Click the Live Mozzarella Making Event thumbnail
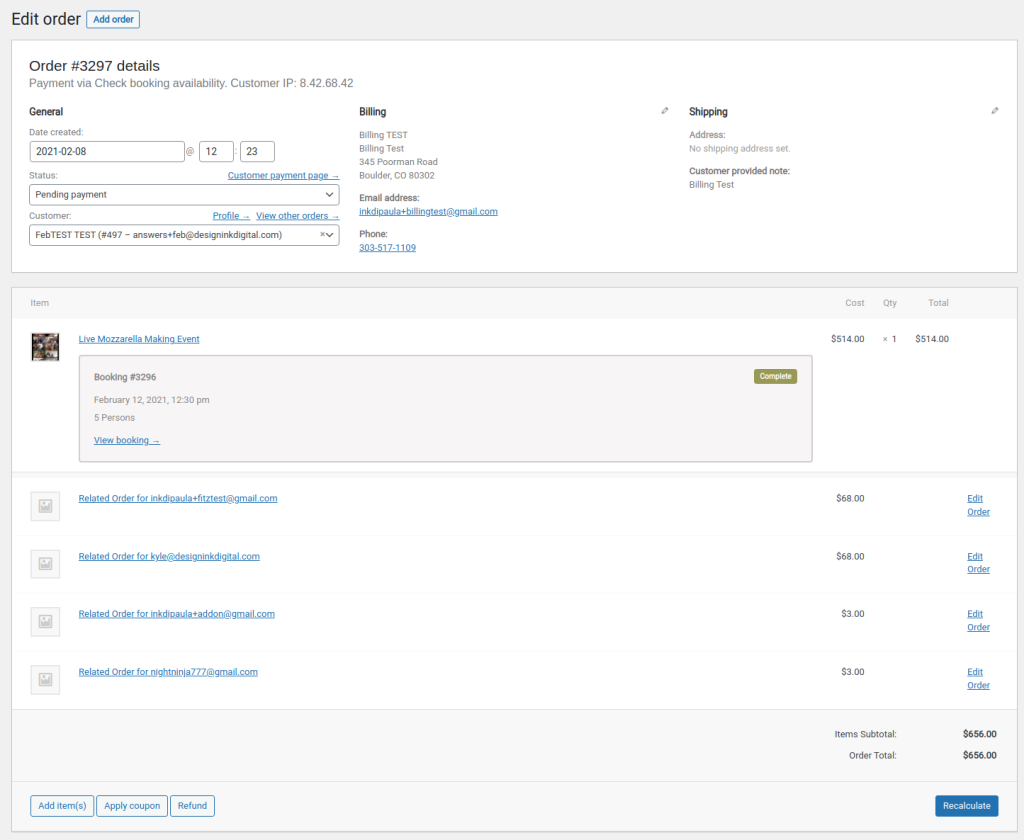 pos(45,347)
